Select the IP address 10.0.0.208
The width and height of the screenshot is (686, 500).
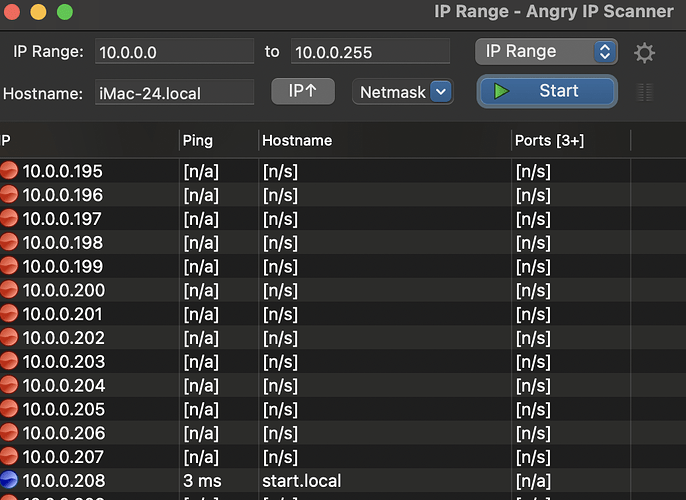click(64, 481)
